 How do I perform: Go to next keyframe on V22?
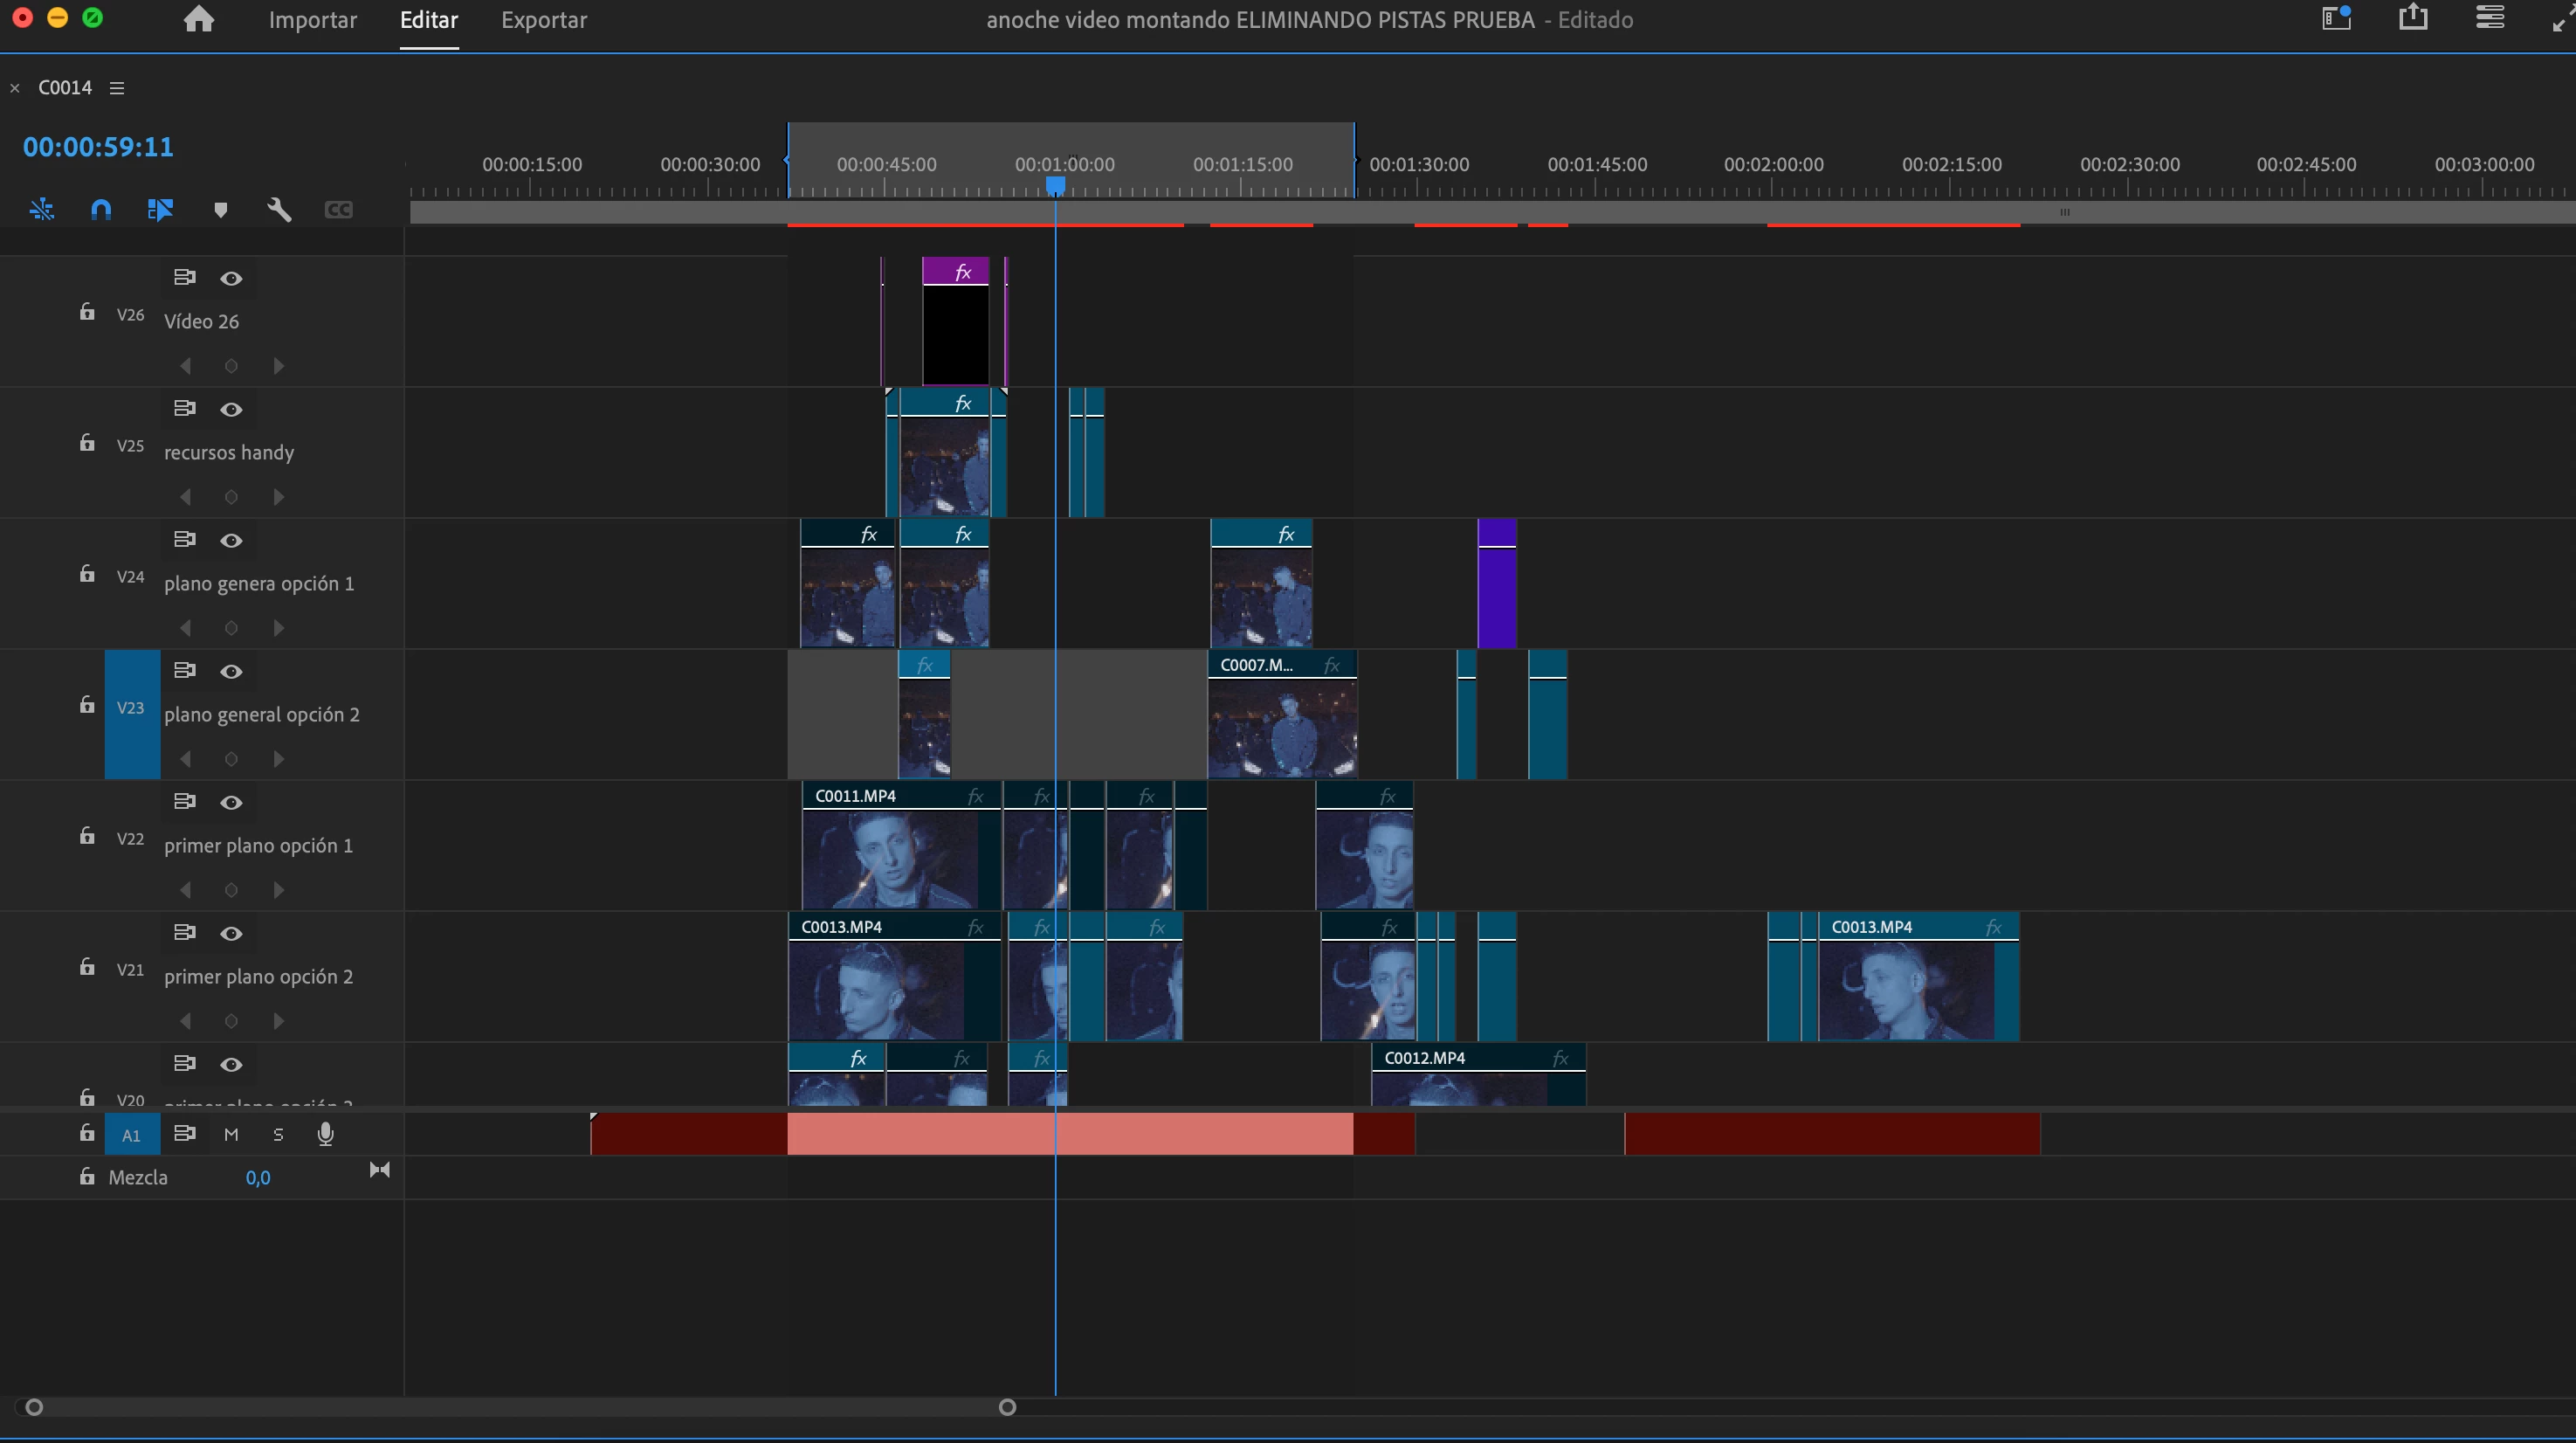tap(279, 890)
